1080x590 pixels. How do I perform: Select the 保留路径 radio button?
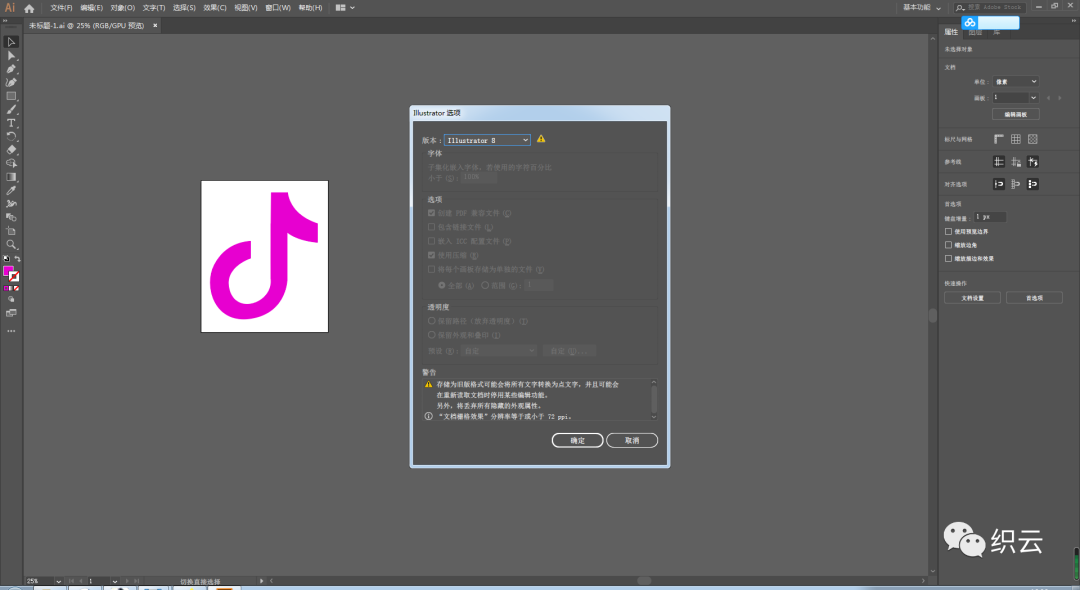(432, 321)
